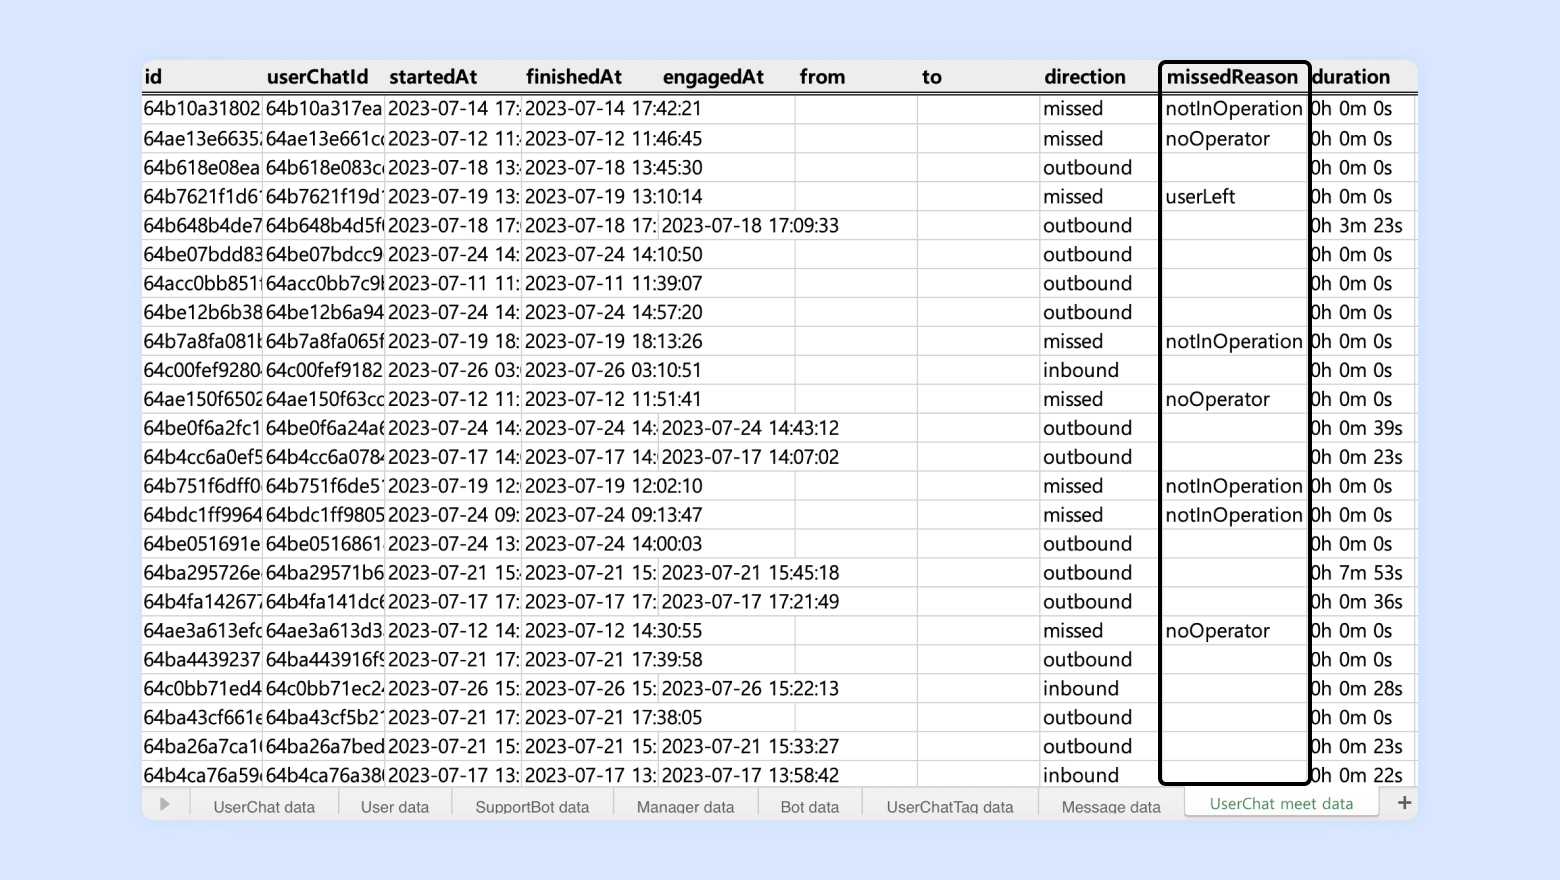Select the cell 2023-07-19 13:10:14
The image size is (1560, 880).
coord(613,197)
